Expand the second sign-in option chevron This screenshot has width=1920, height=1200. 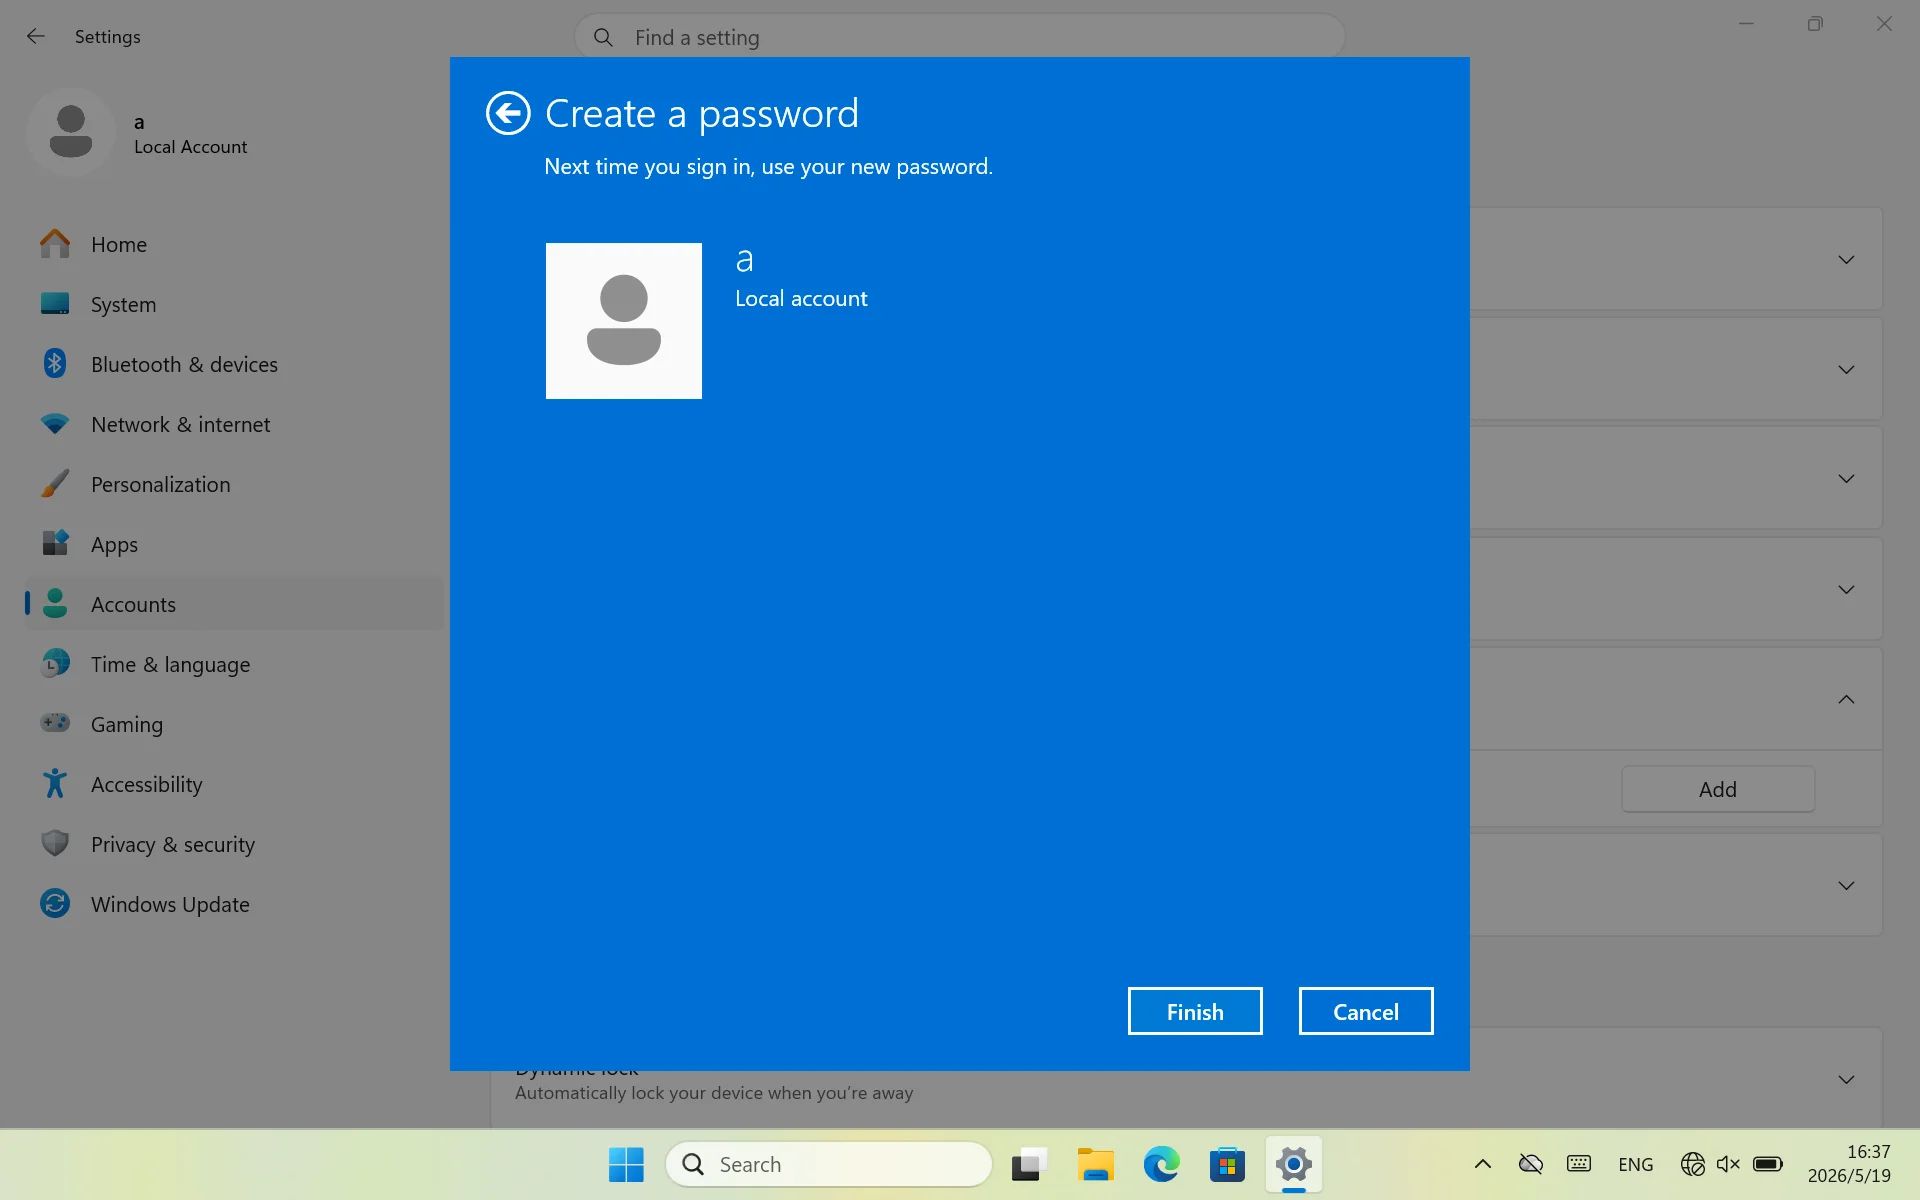click(1846, 370)
